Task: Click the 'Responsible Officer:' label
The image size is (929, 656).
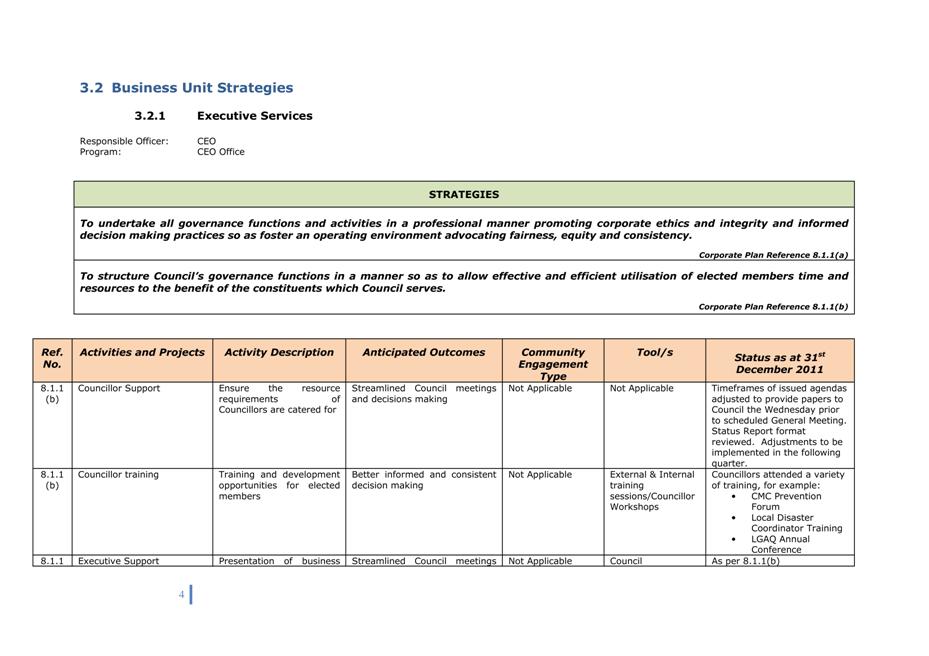Action: click(x=124, y=141)
